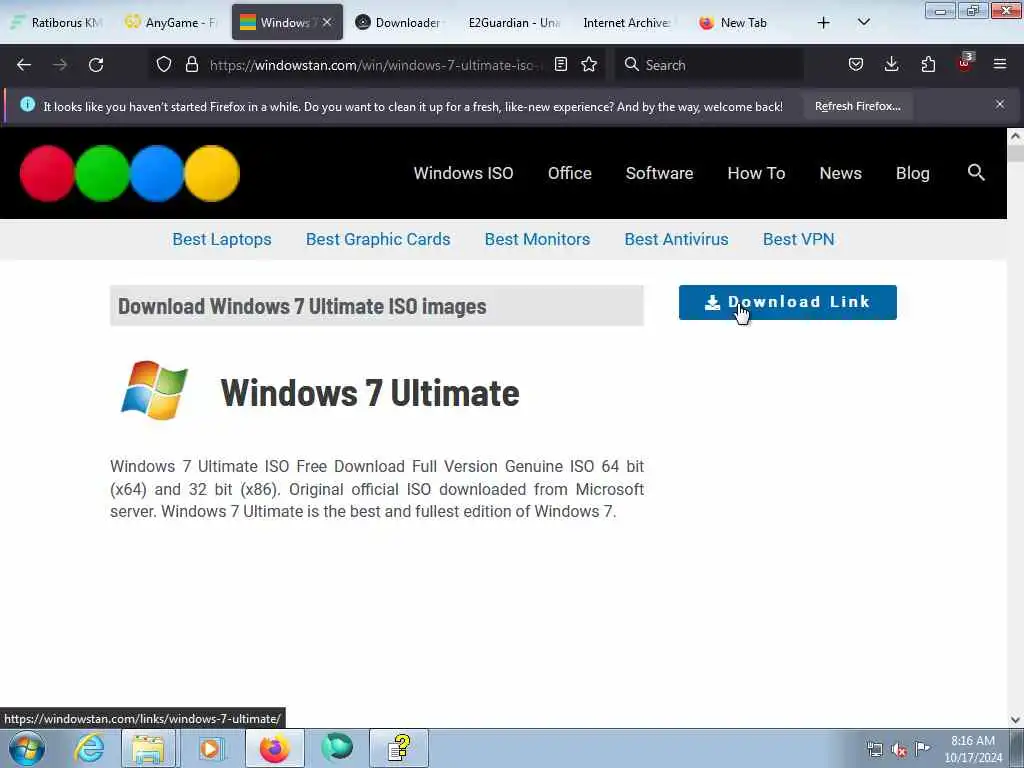Screen dimensions: 1024x768
Task: Open uBlock extension icon with badge
Action: [x=965, y=63]
